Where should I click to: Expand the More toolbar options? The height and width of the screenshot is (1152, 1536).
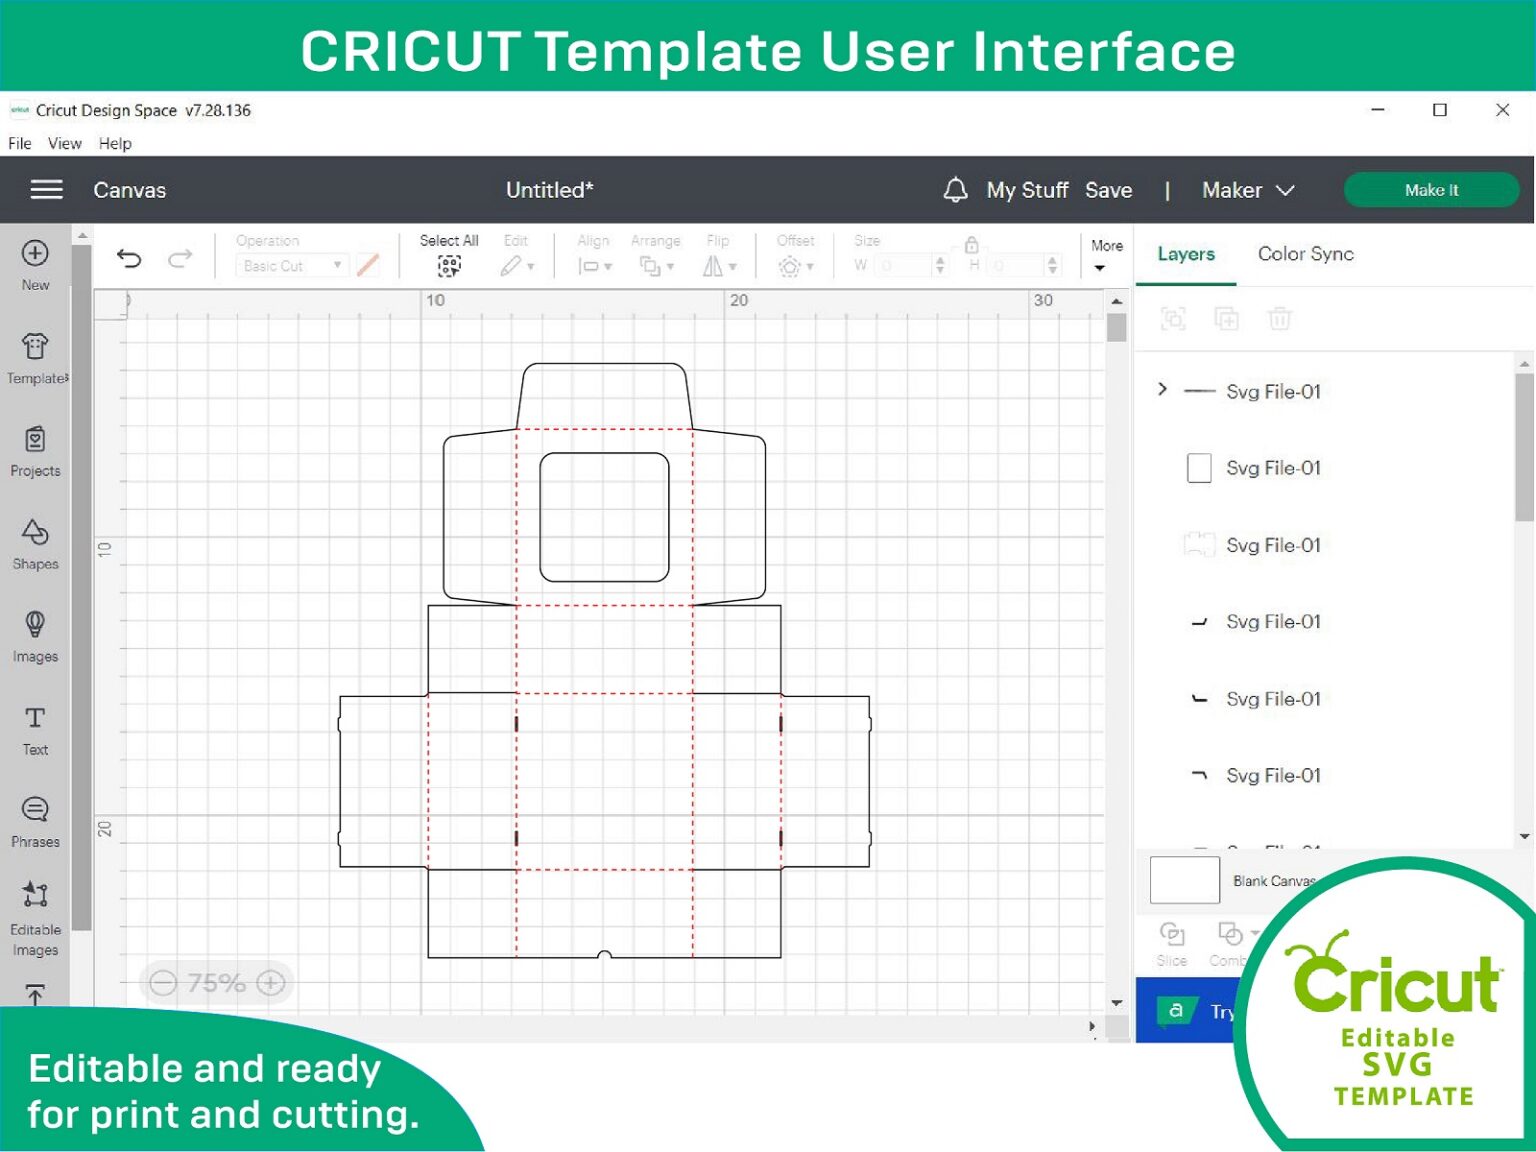[x=1106, y=255]
